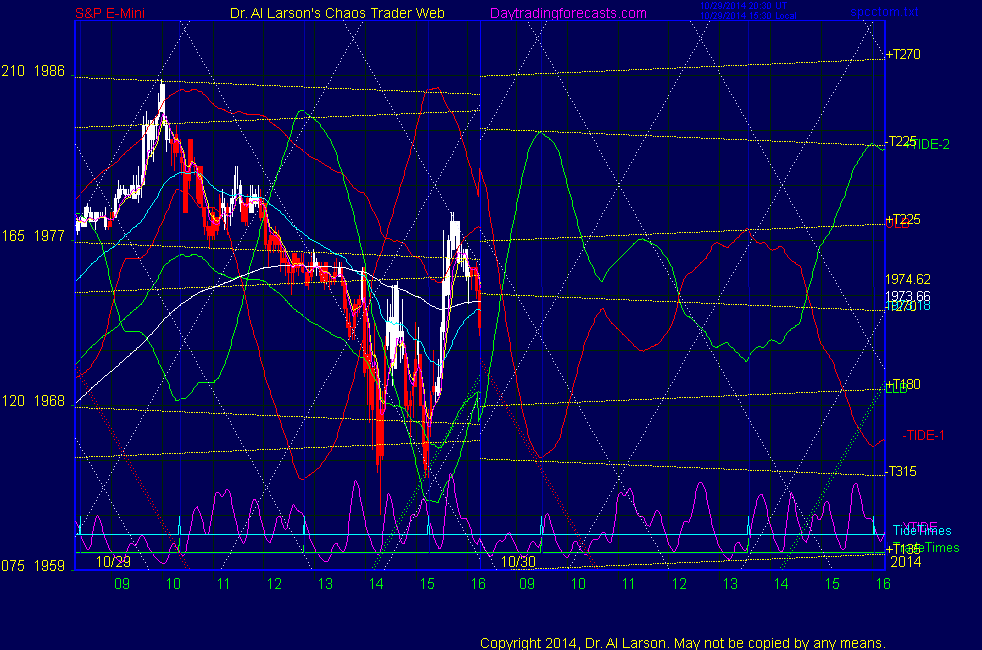Image resolution: width=982 pixels, height=650 pixels.
Task: Click the 1974.62 price readout
Action: click(907, 280)
